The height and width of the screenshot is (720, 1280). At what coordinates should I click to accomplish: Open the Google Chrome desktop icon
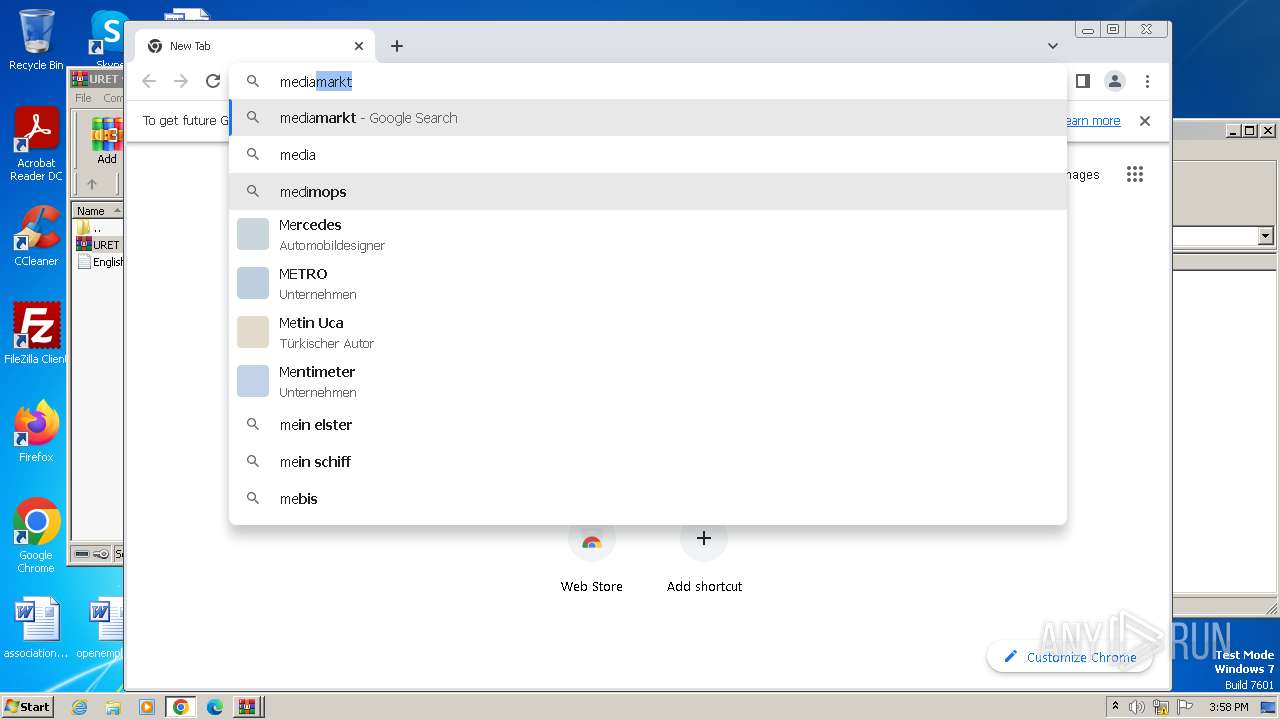click(36, 536)
